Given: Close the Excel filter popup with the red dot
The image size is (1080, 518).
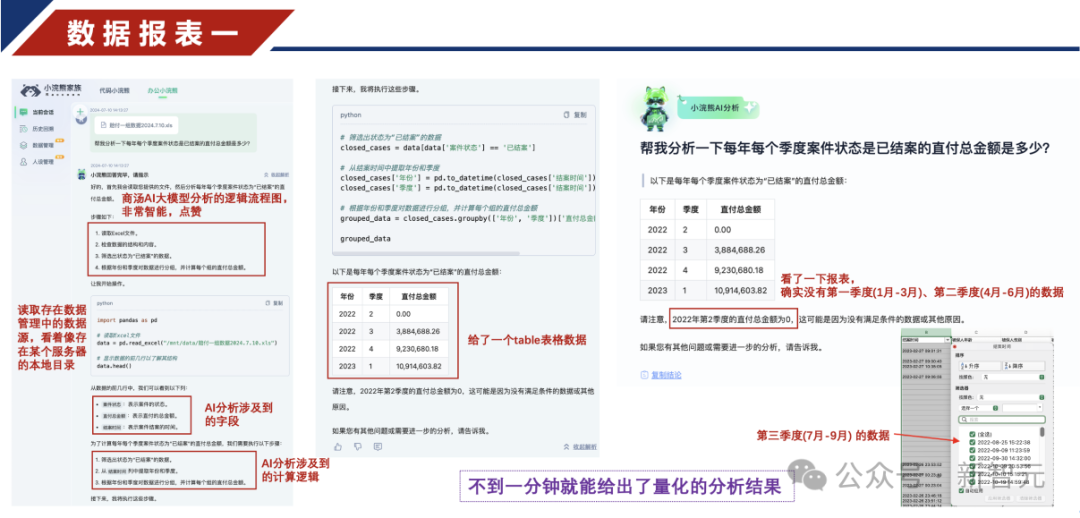Looking at the screenshot, I should point(955,346).
